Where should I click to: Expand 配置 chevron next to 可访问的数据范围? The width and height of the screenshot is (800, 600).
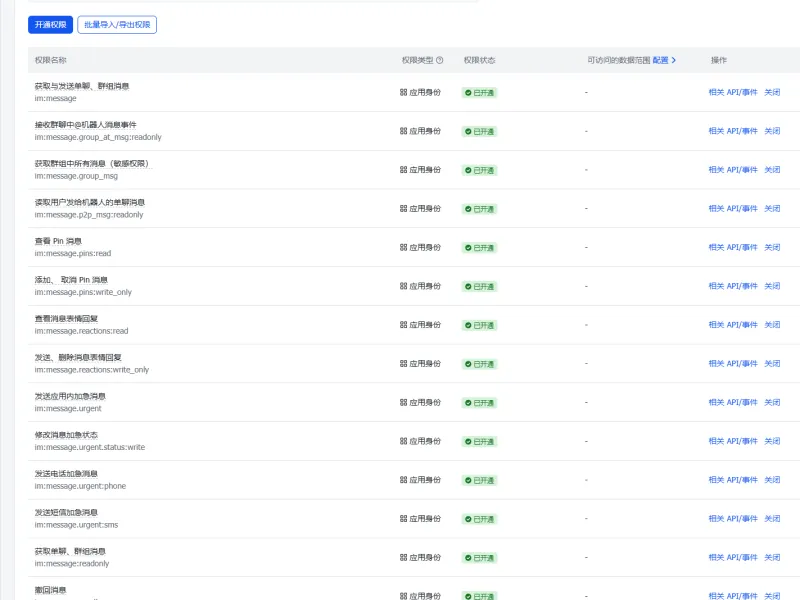673,60
